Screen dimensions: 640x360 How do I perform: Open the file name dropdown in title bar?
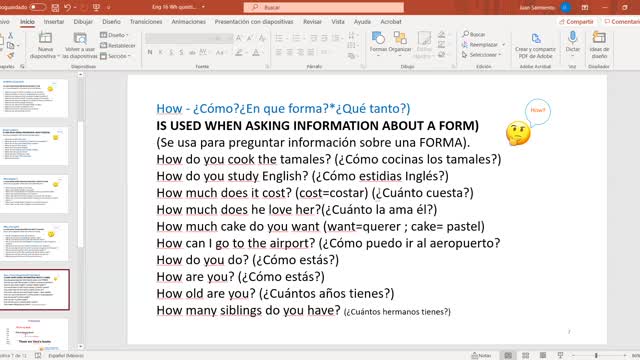pos(203,7)
